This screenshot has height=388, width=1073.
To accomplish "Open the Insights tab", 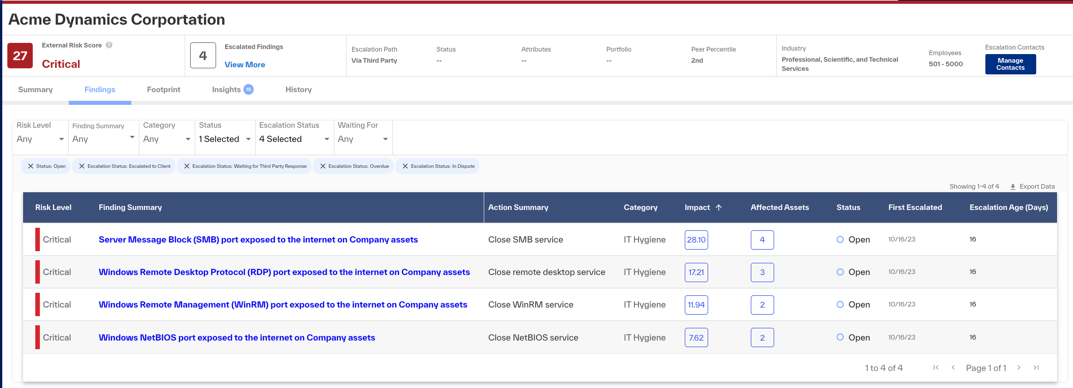I will [x=226, y=90].
